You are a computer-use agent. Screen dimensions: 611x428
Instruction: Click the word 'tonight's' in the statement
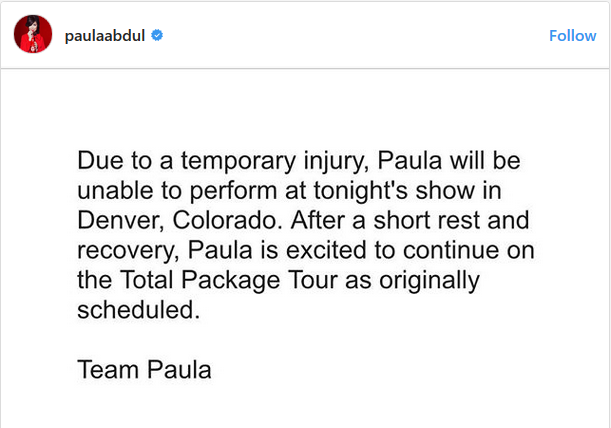pos(360,191)
